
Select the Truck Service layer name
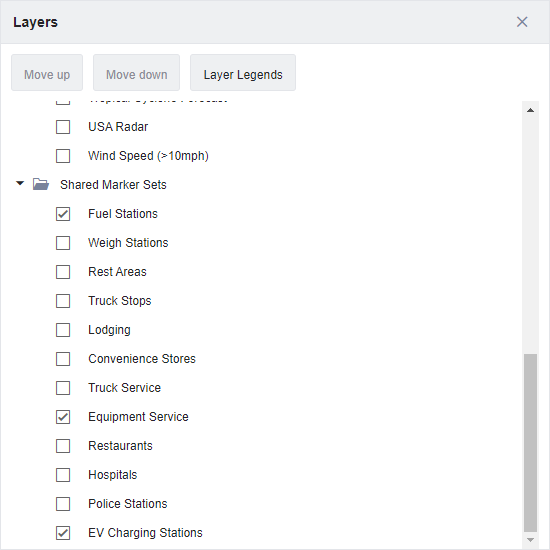click(x=124, y=388)
